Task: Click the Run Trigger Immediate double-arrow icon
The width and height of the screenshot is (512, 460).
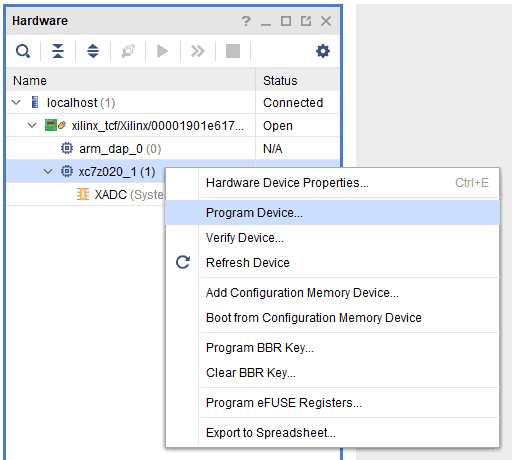Action: click(198, 51)
